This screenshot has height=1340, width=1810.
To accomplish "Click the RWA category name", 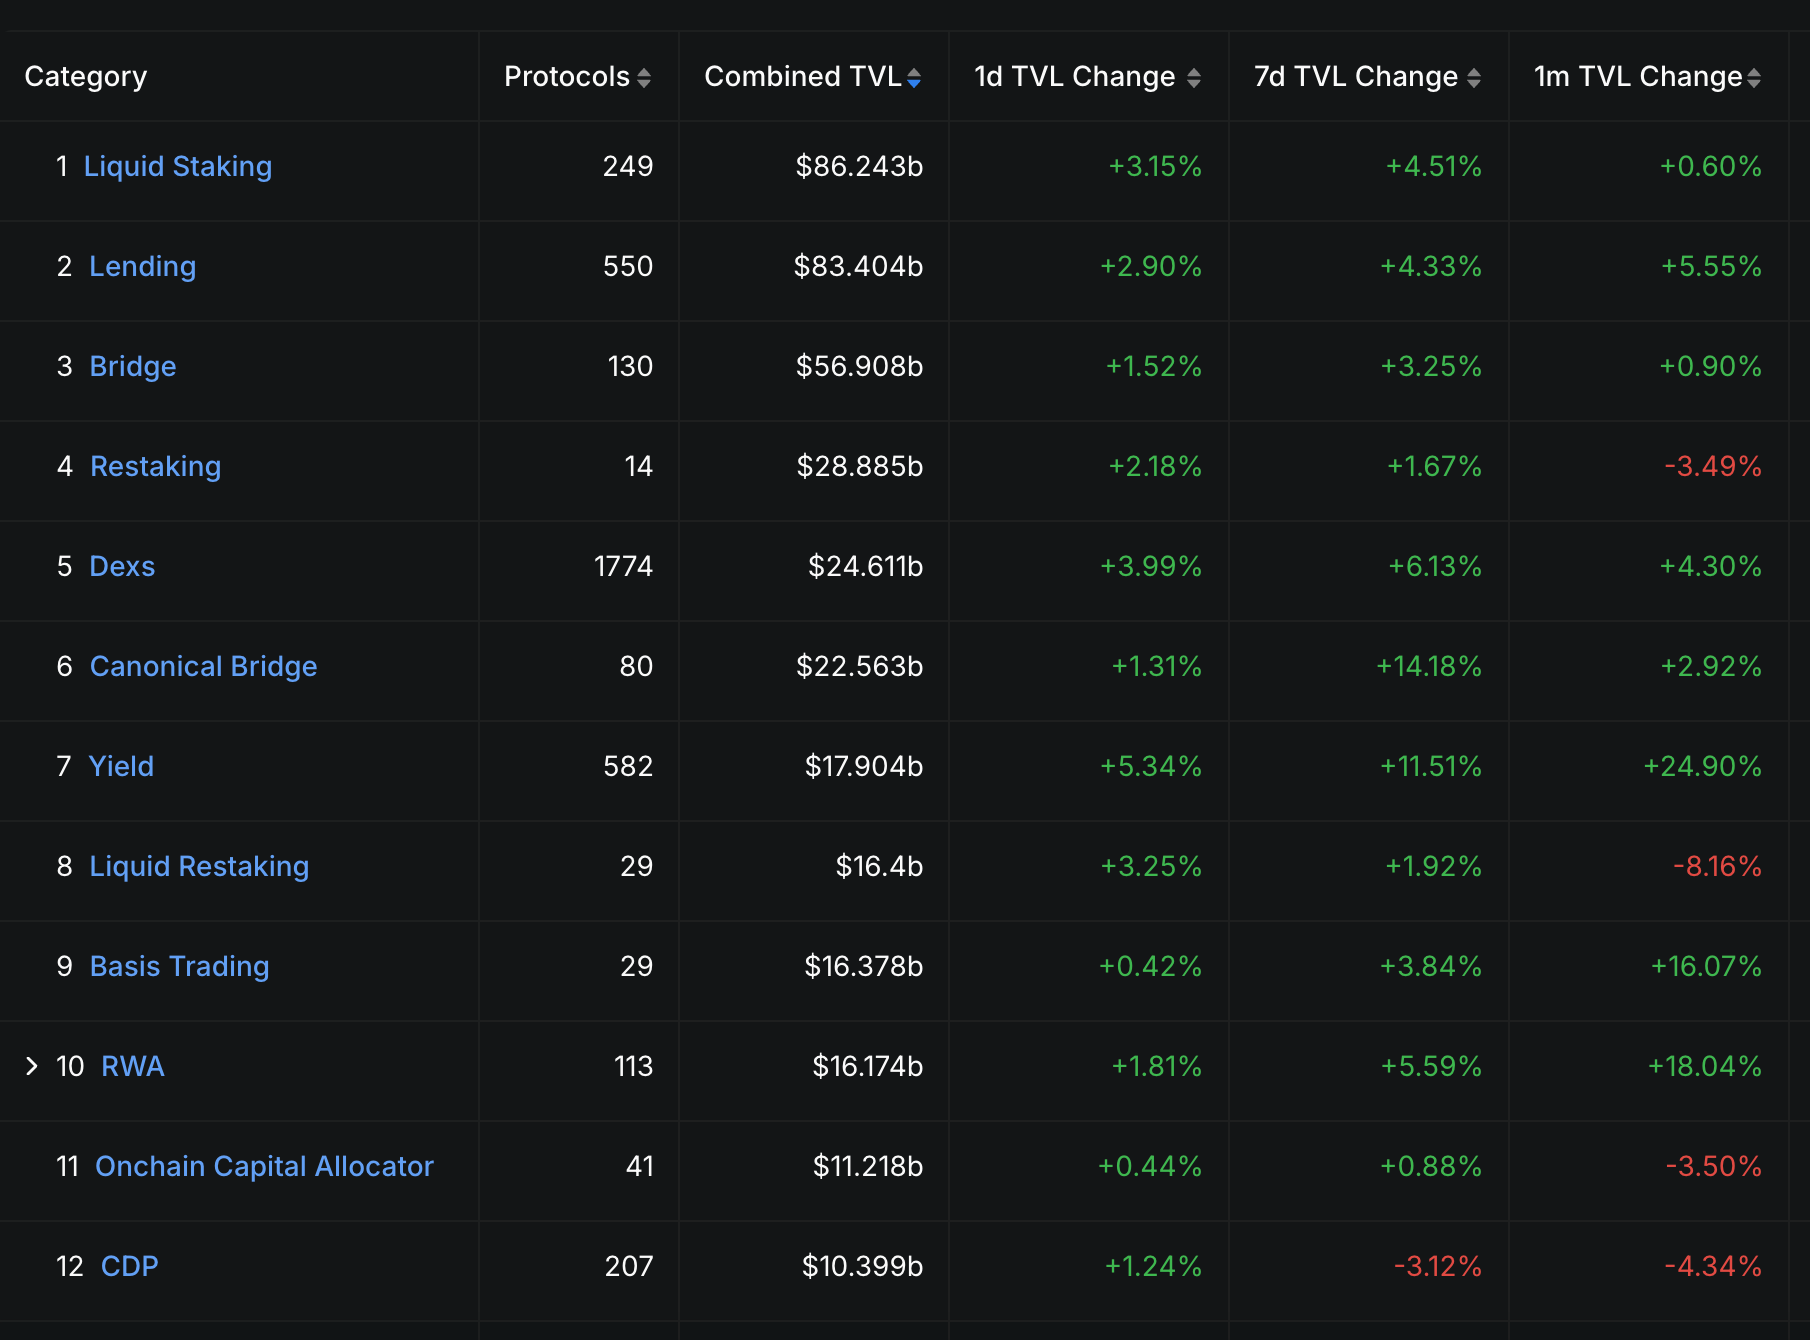I will pyautogui.click(x=132, y=1066).
